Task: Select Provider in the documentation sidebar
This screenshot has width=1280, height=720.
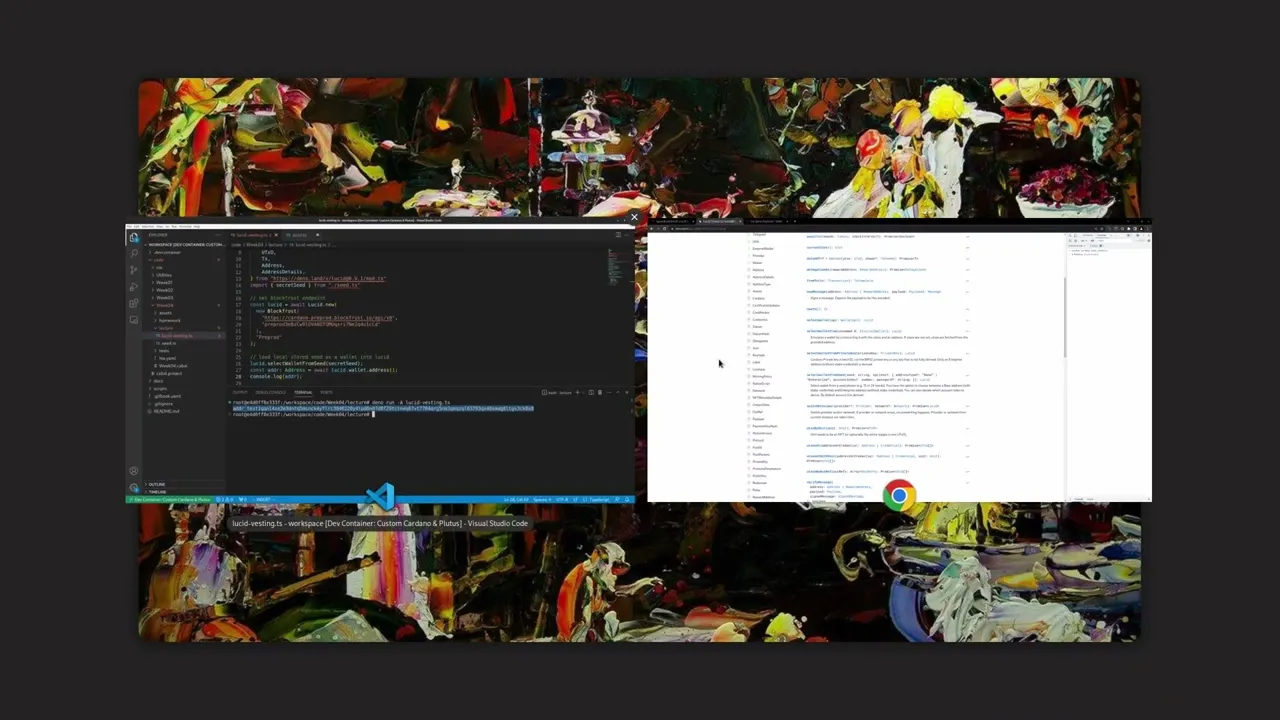Action: tap(756, 256)
